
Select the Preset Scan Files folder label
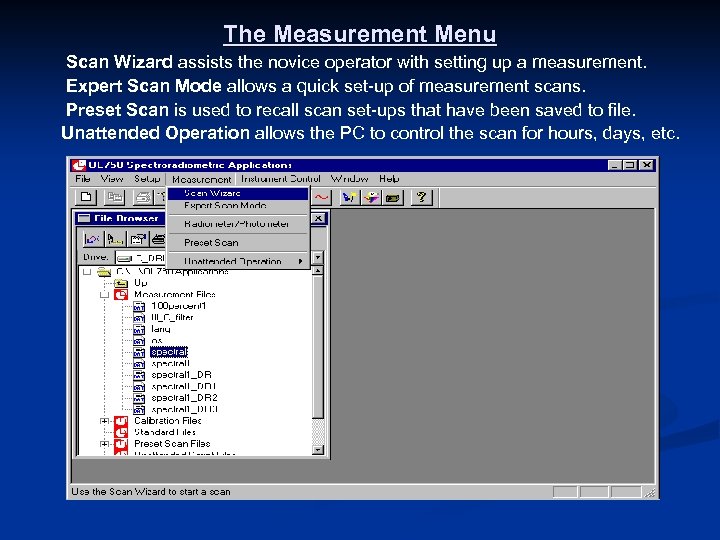point(172,444)
